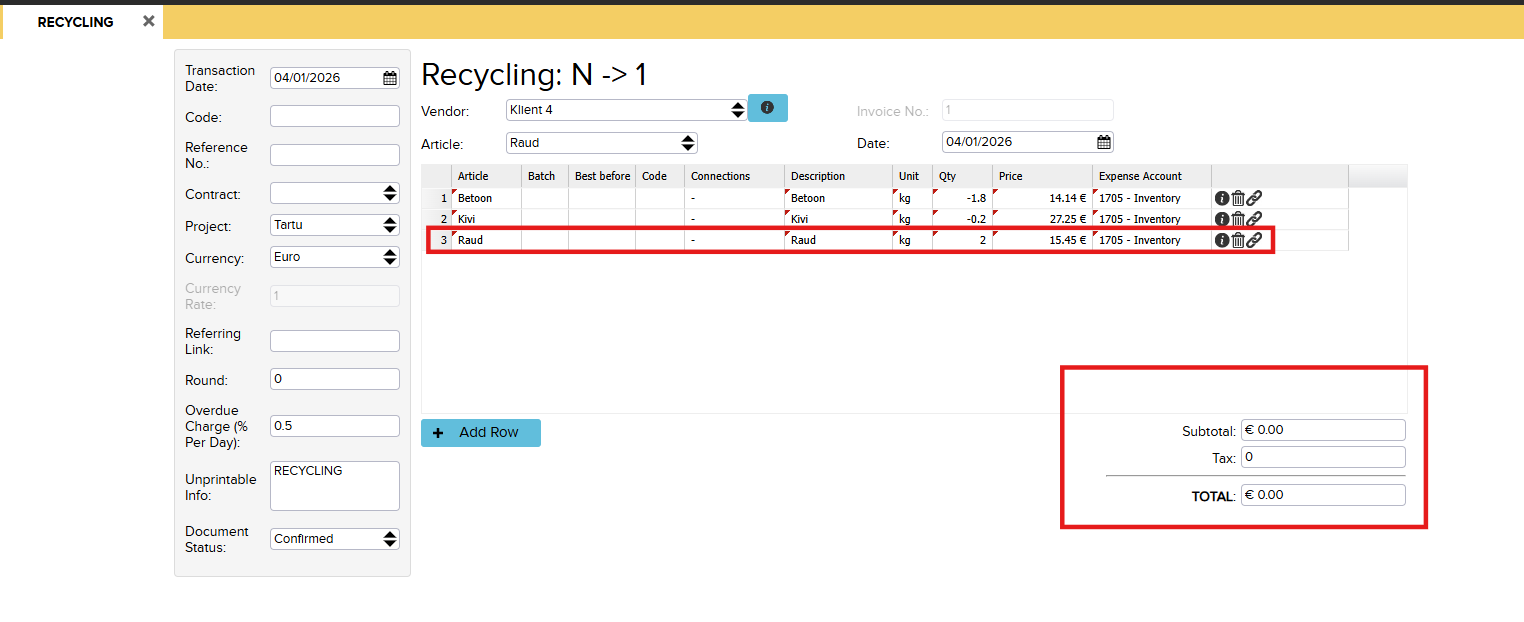Click the blue vendor info button

[767, 108]
